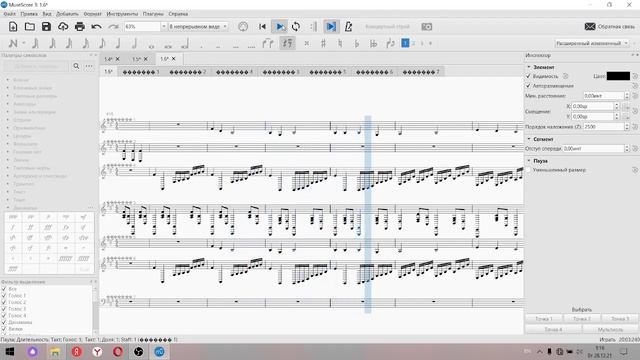
Task: Select whole note duration
Action: click(151, 46)
